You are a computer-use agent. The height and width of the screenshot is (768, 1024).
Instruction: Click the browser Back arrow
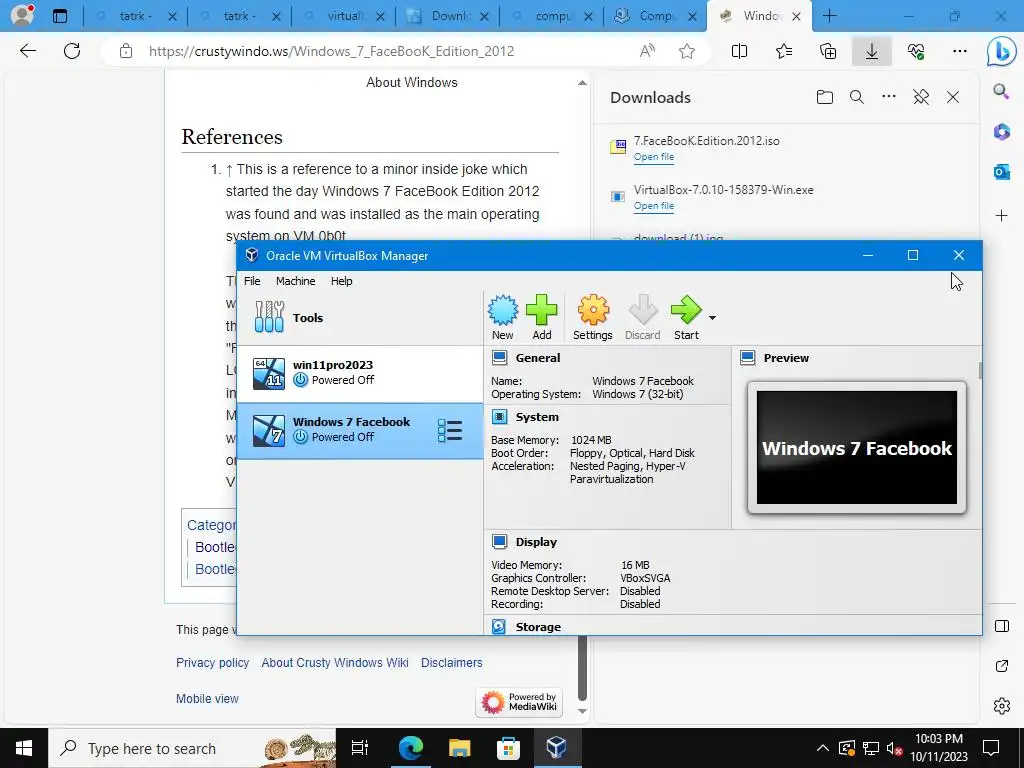pyautogui.click(x=27, y=51)
